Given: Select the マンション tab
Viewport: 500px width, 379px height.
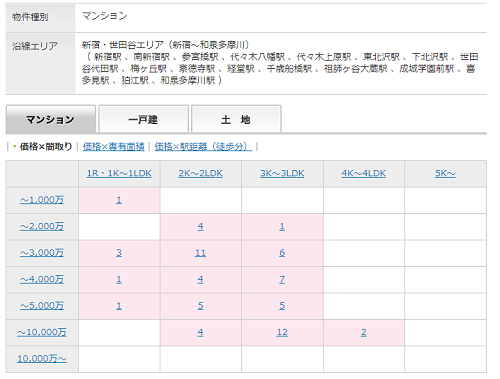Looking at the screenshot, I should pyautogui.click(x=51, y=119).
